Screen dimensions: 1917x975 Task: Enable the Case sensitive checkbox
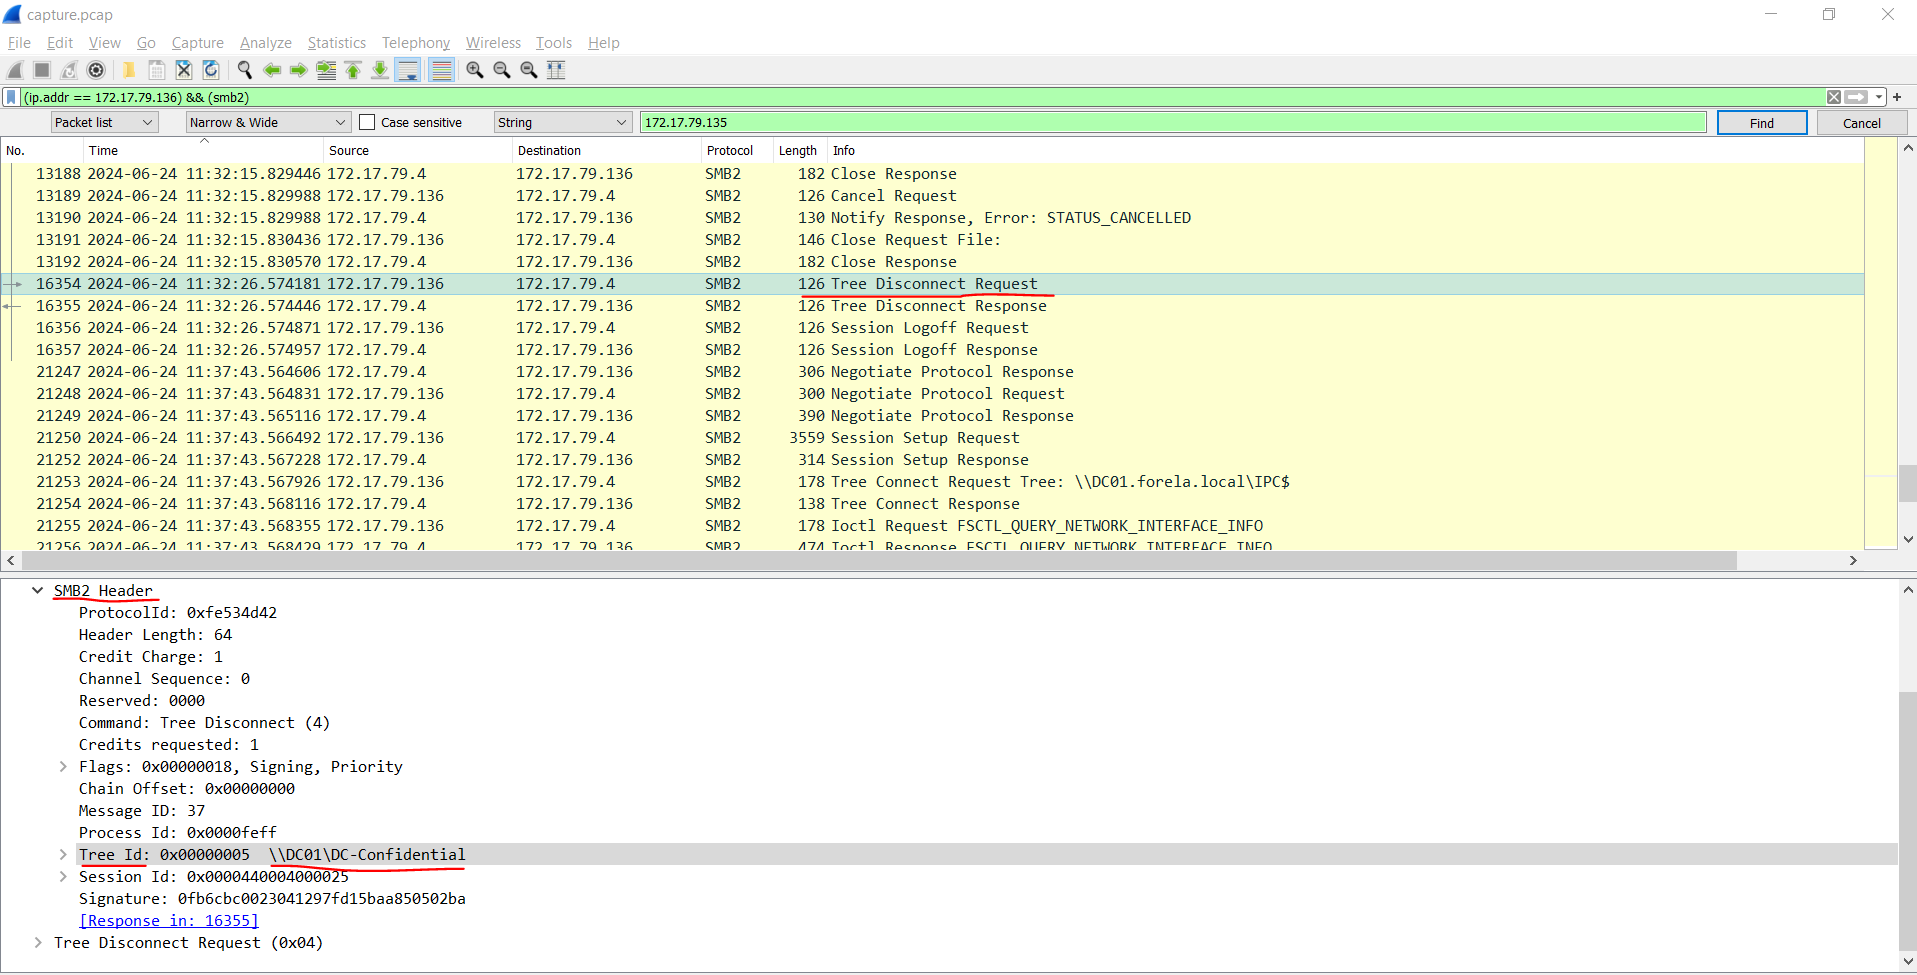pos(367,123)
